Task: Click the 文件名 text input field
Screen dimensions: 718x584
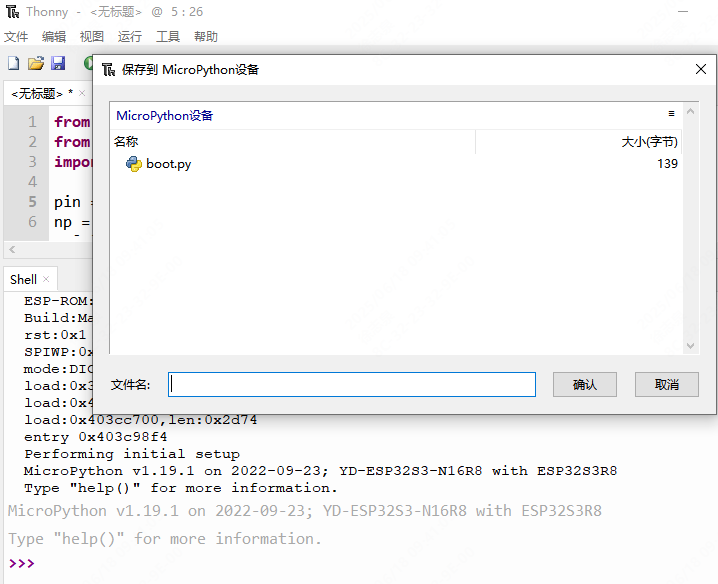Action: 352,384
